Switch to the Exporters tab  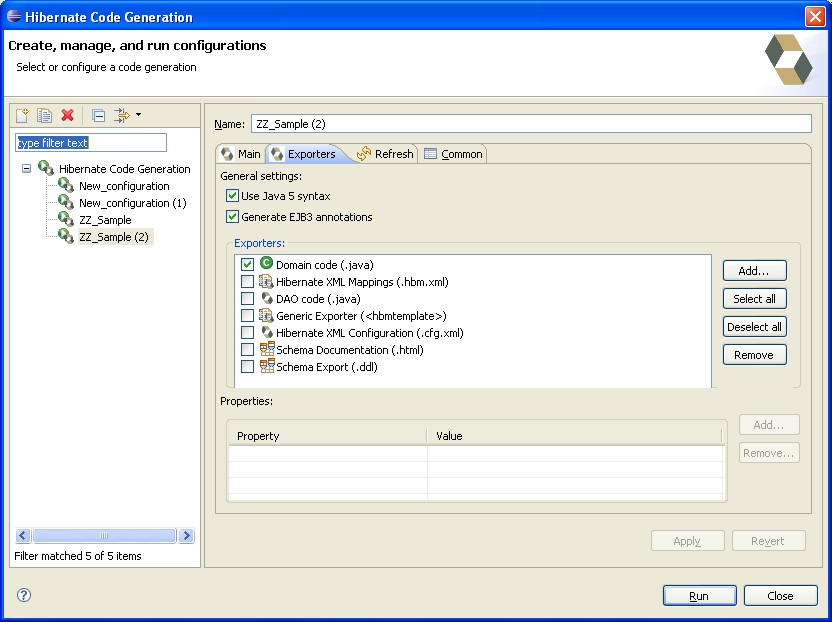305,154
